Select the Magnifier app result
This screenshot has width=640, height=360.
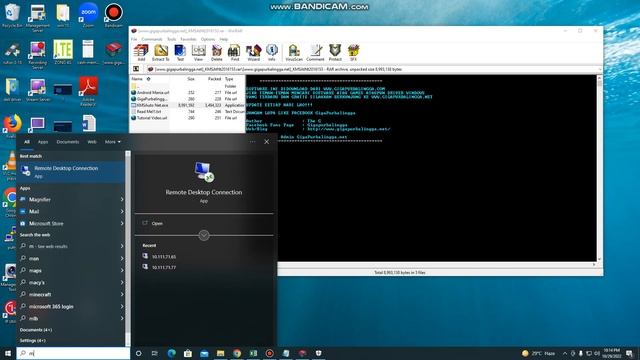point(67,199)
